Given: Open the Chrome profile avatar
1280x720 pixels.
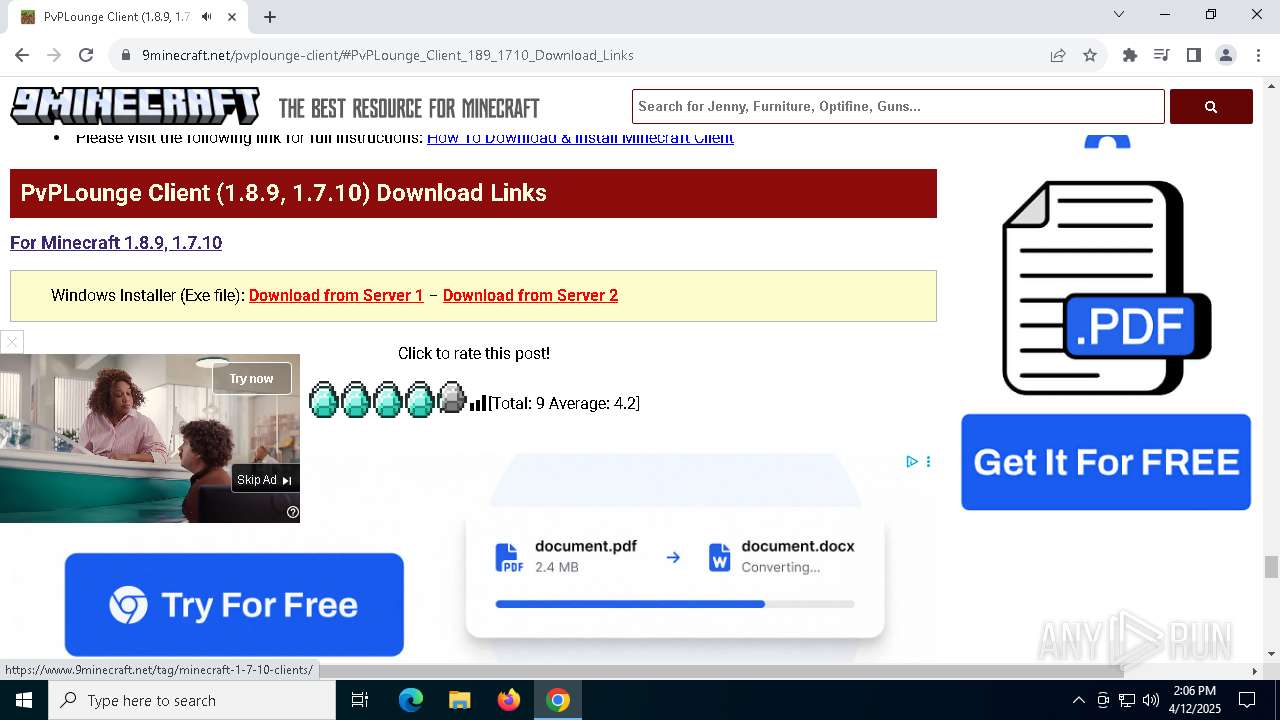Looking at the screenshot, I should pyautogui.click(x=1226, y=55).
